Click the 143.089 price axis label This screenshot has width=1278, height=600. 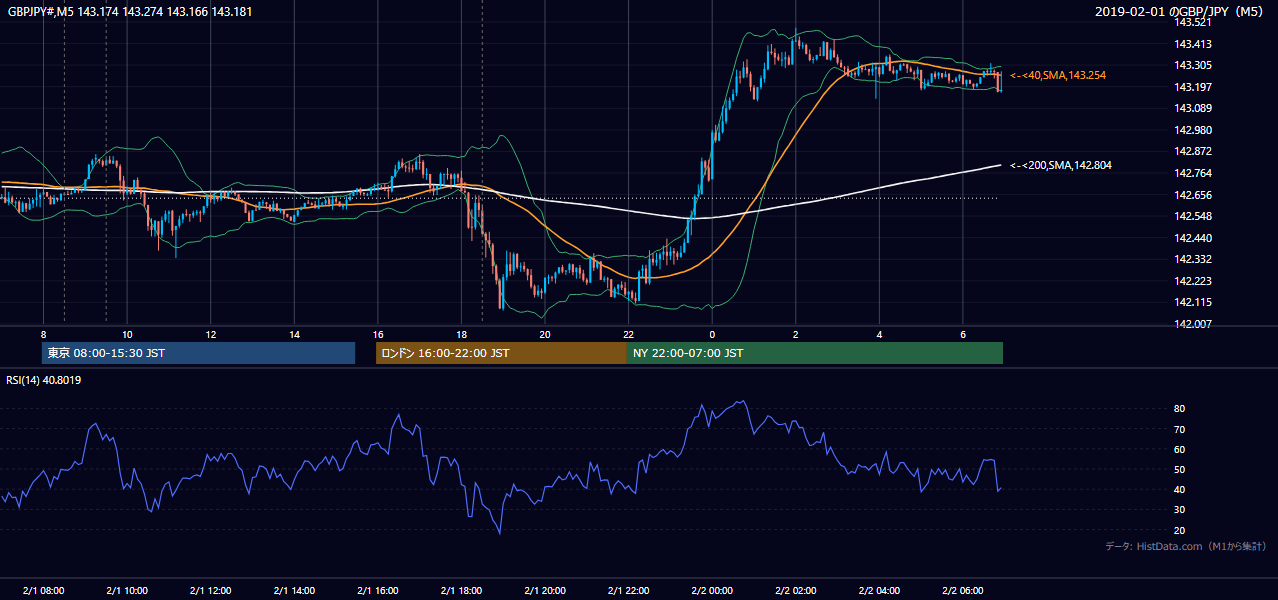(x=1192, y=108)
